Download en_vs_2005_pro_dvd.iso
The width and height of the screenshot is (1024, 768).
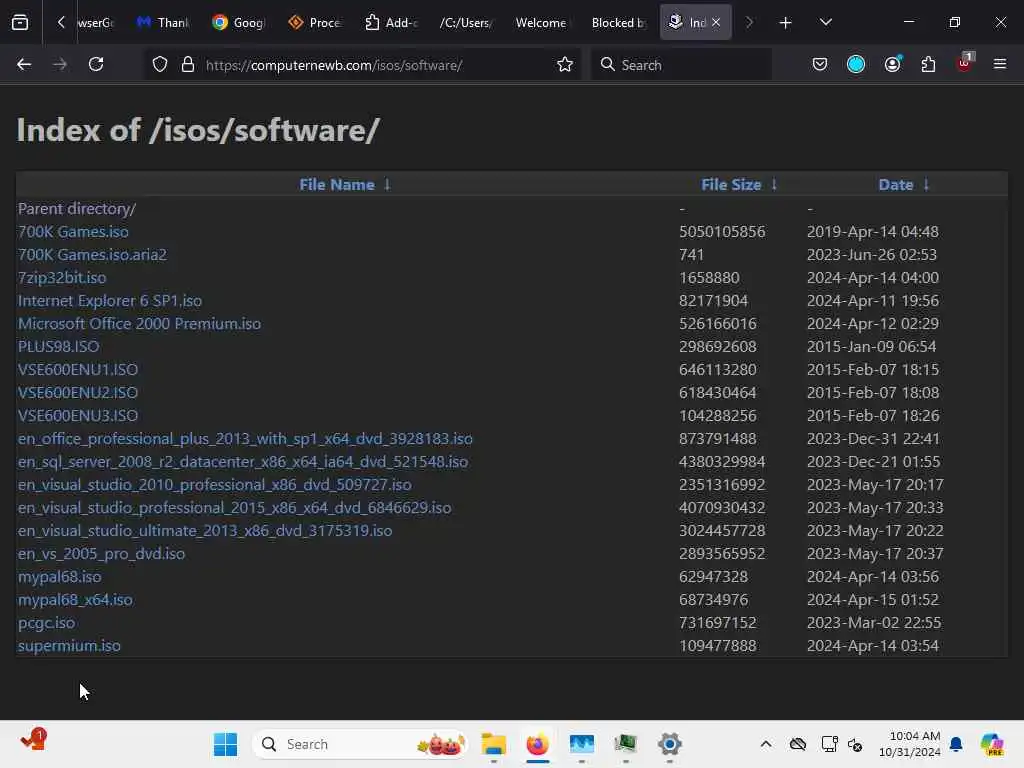click(101, 554)
